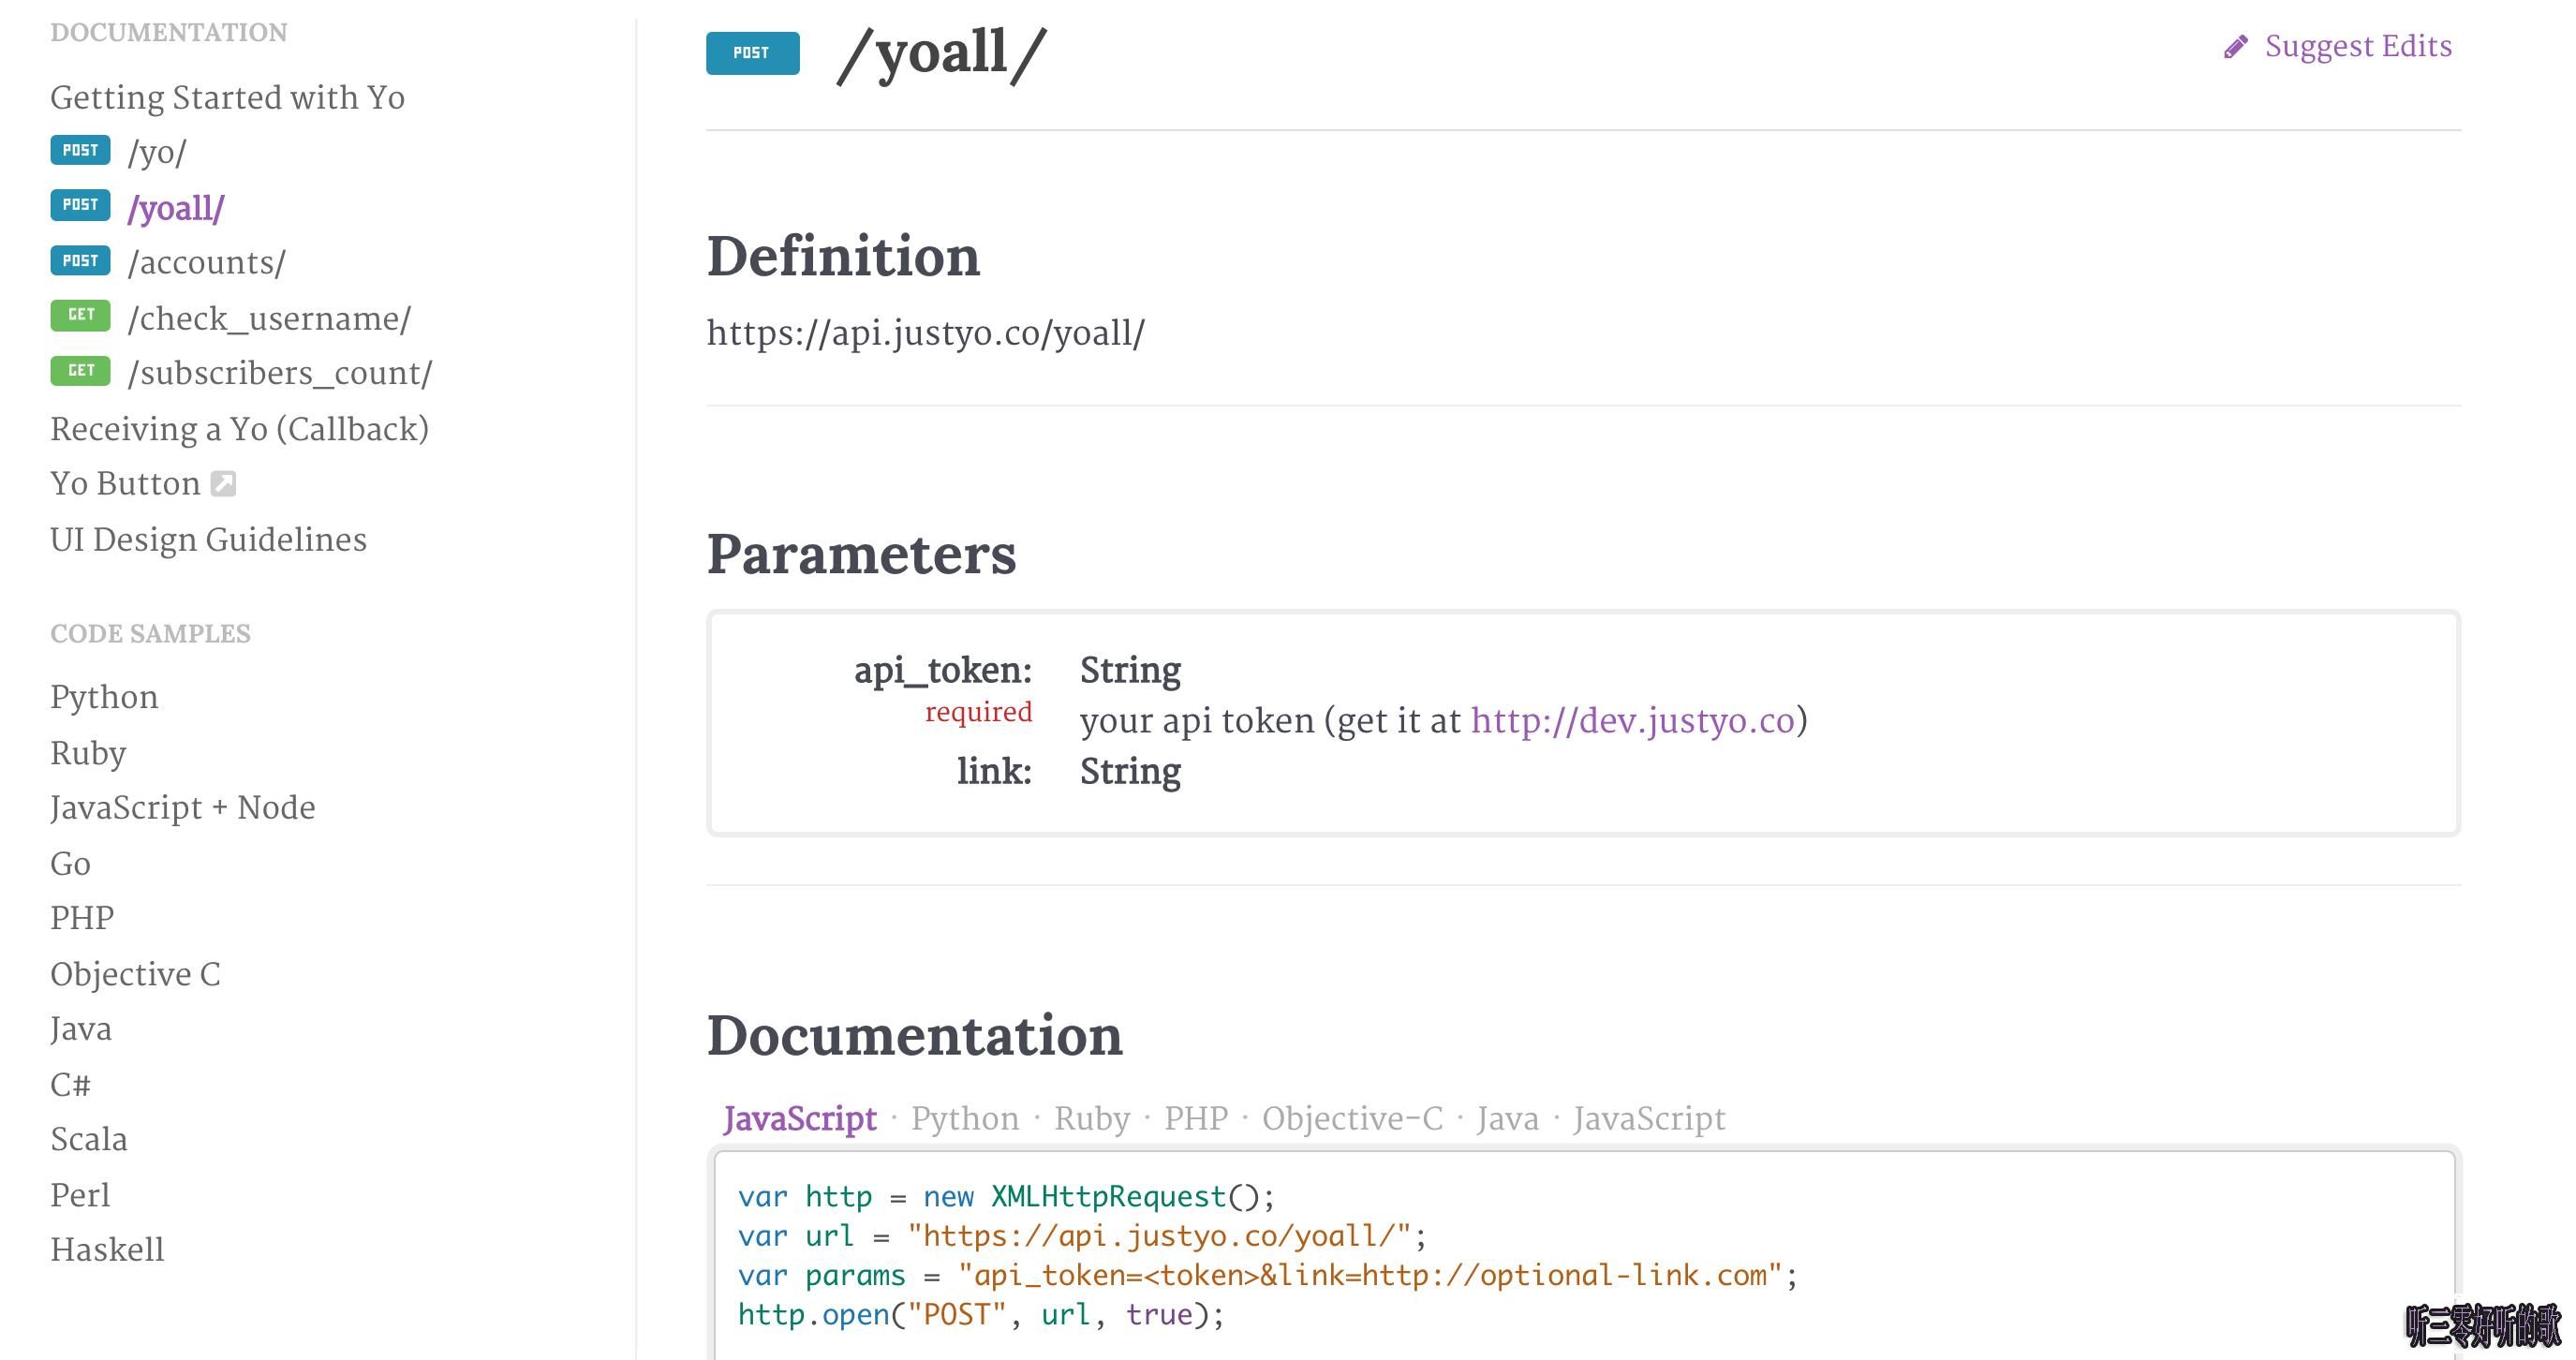Open JavaScript + Node code sample
The image size is (2576, 1360).
point(182,808)
